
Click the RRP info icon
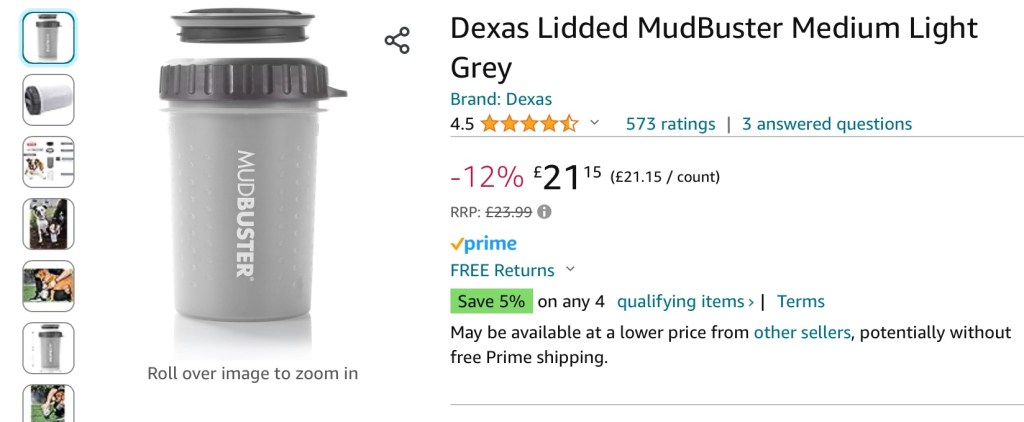point(544,212)
